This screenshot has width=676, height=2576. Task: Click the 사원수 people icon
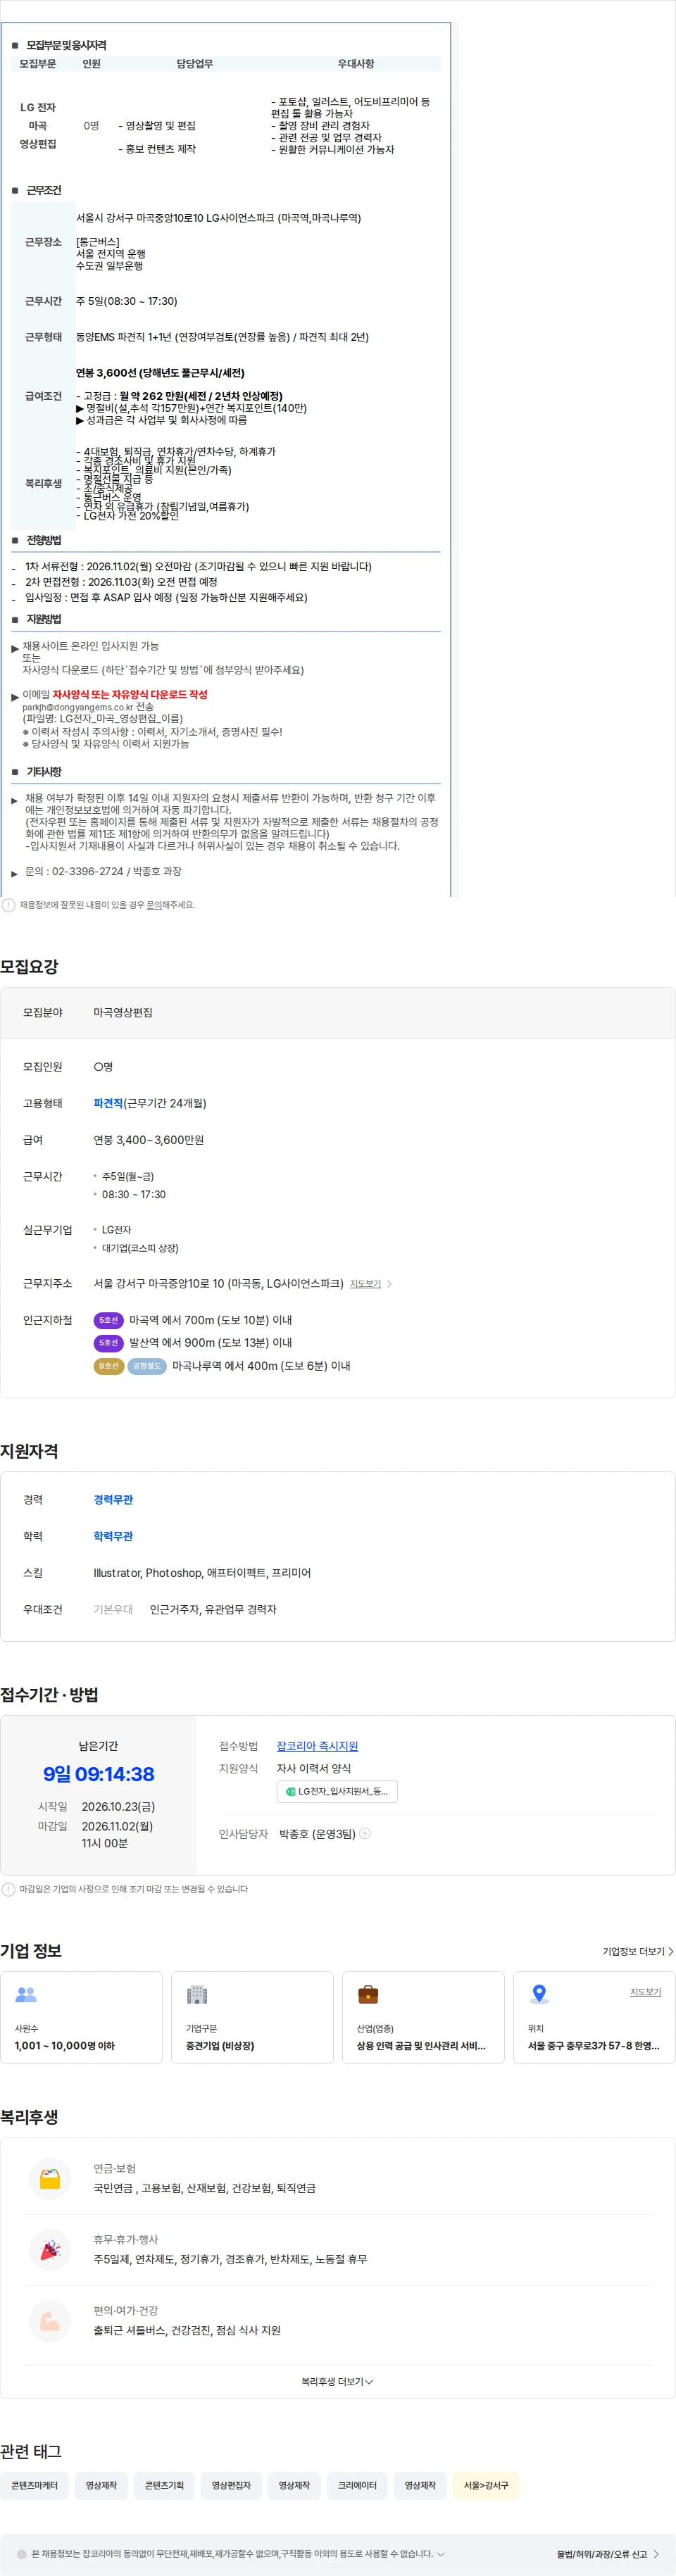[26, 1994]
